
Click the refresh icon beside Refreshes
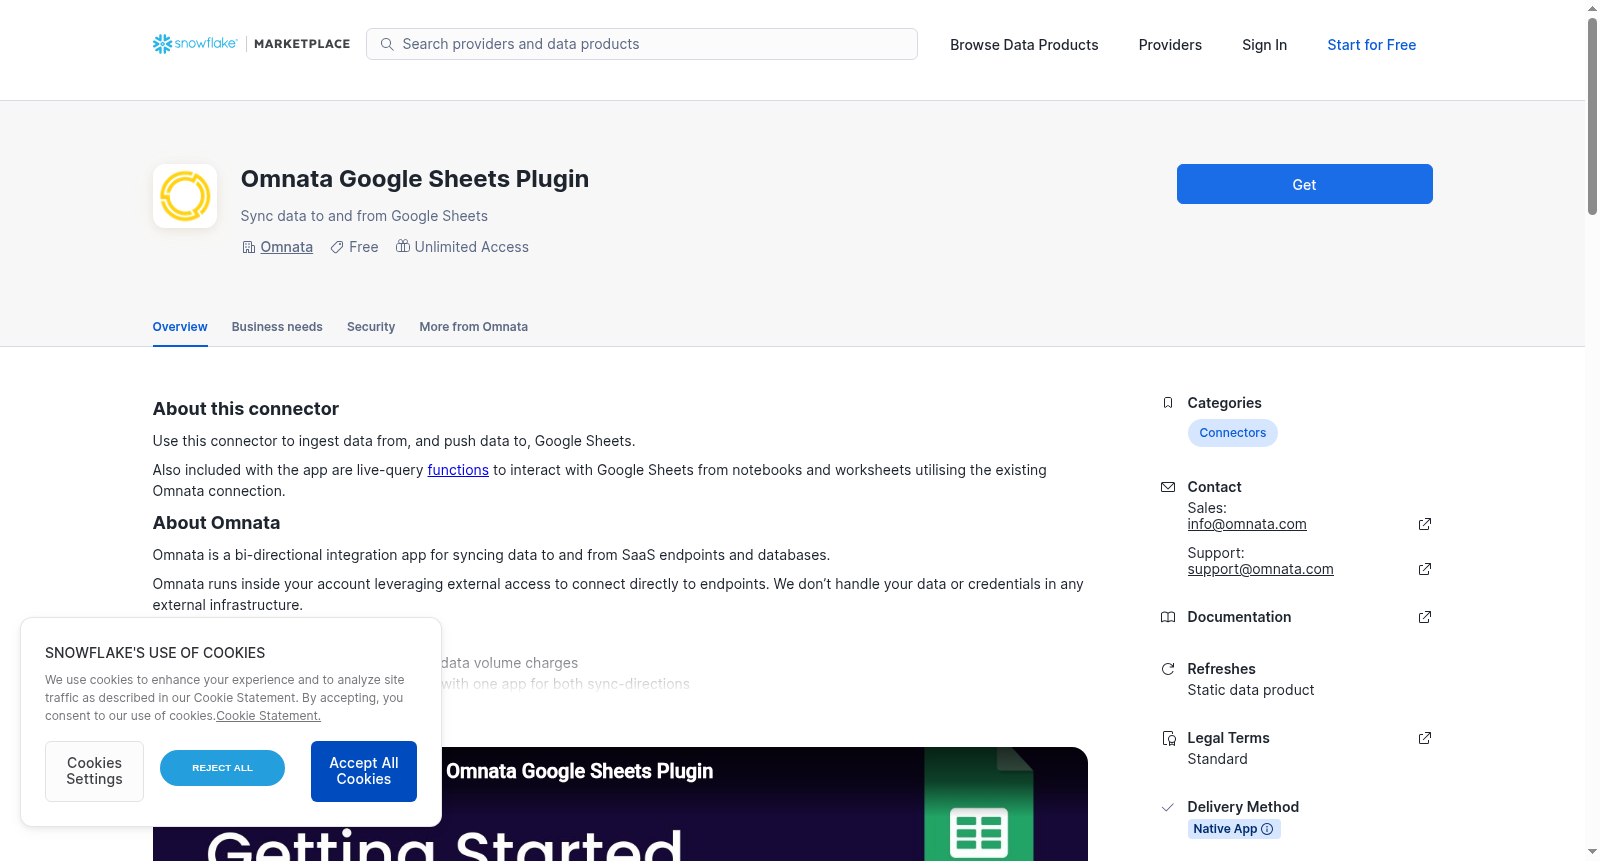coord(1168,669)
